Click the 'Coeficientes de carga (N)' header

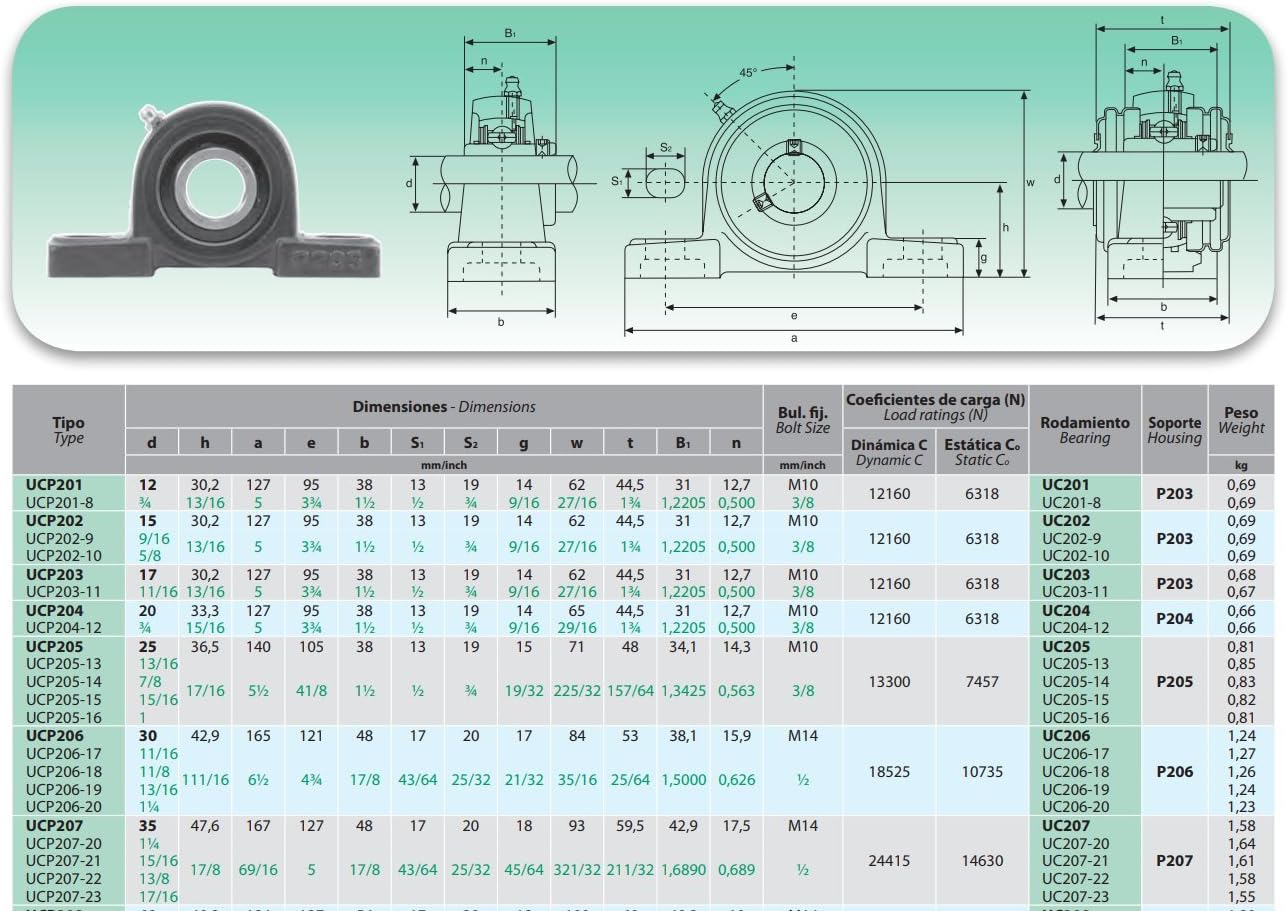935,406
